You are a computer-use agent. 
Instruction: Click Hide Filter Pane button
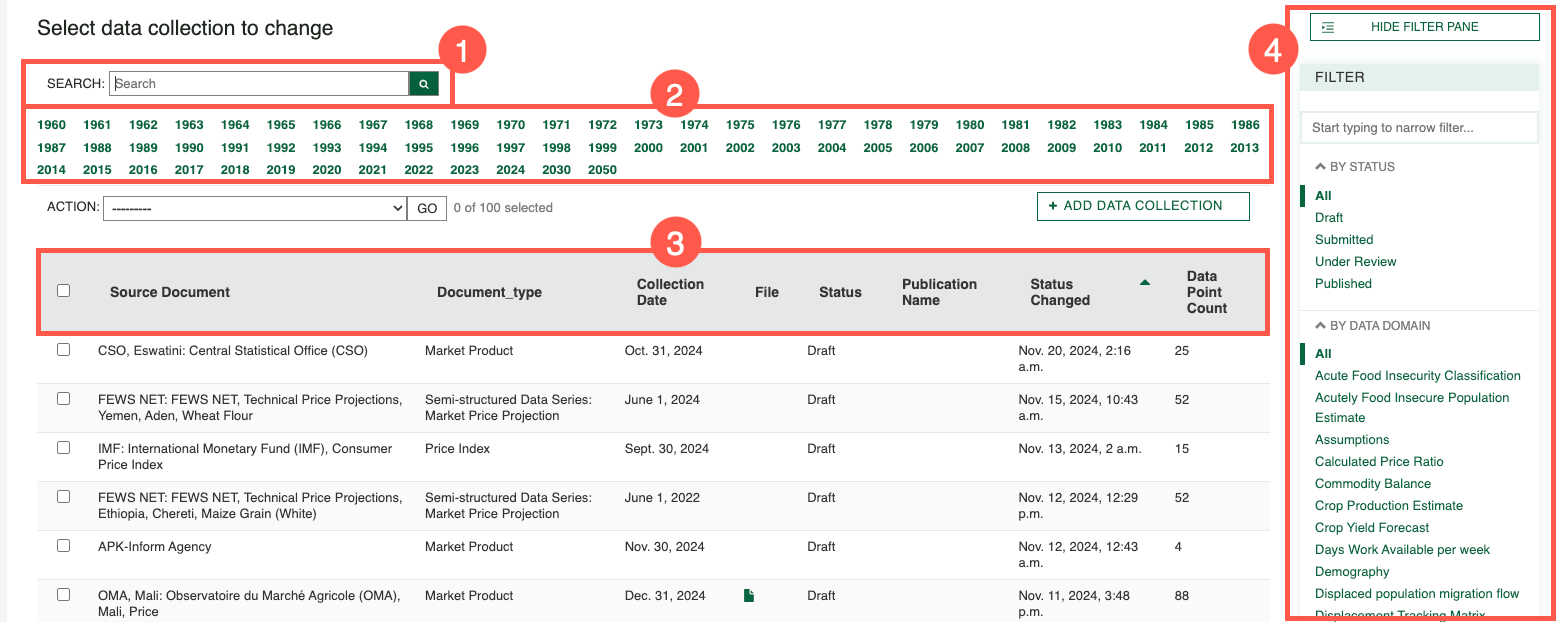point(1425,27)
